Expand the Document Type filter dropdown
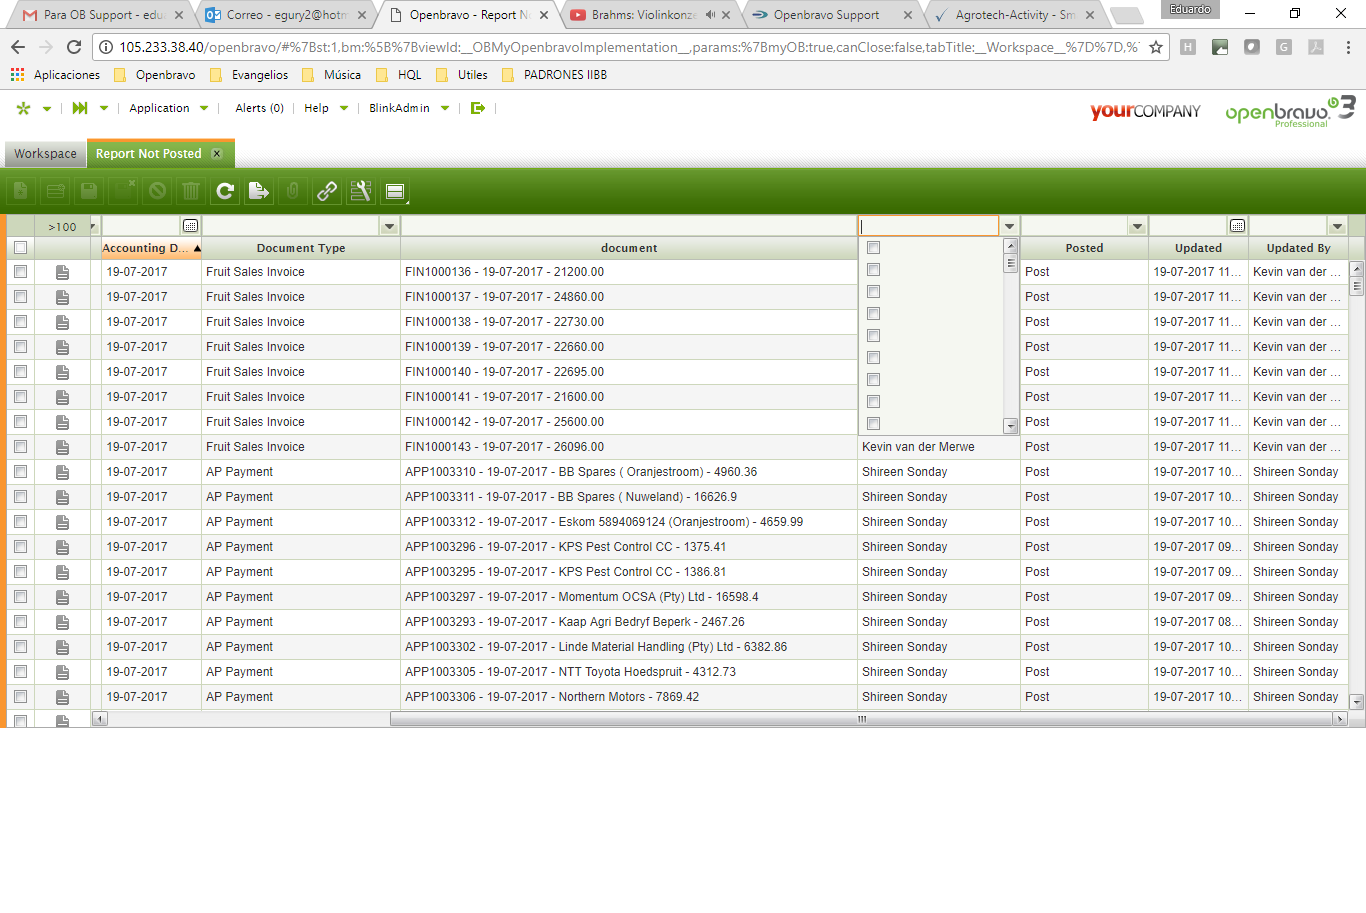Screen dimensions: 1366x913 [390, 226]
